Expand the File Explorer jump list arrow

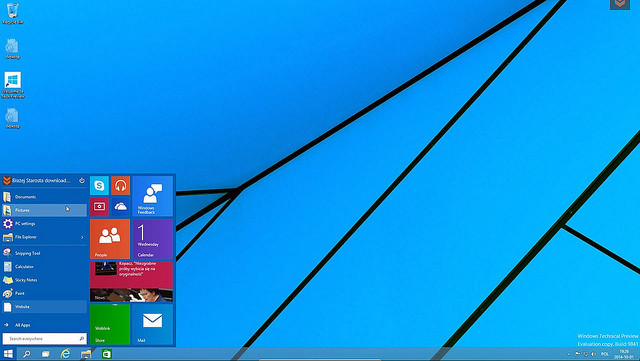[82, 237]
